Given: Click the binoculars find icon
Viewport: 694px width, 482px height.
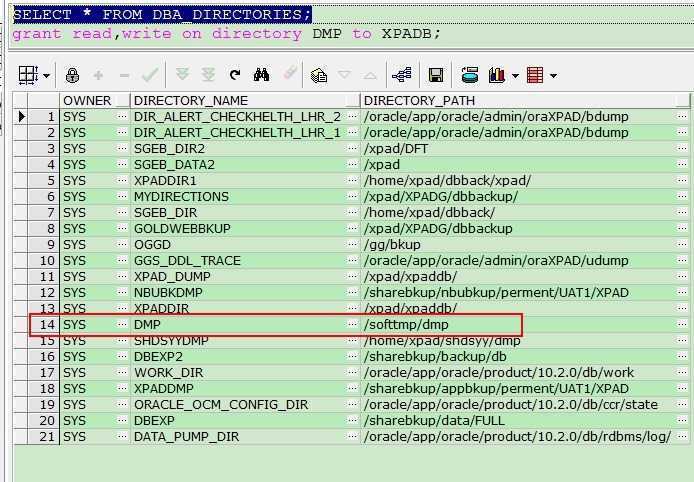Looking at the screenshot, I should [261, 75].
